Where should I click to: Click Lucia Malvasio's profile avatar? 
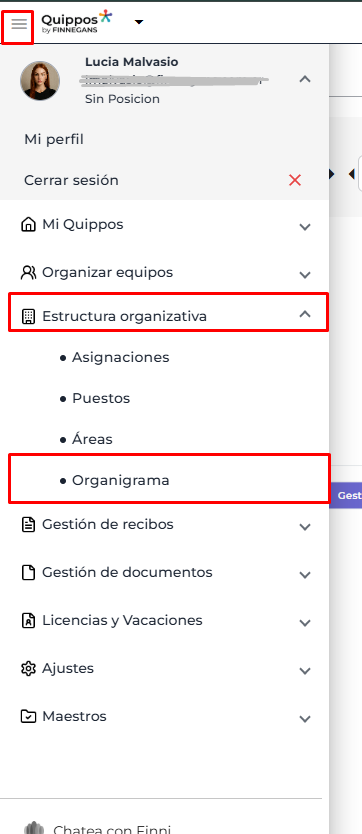[40, 80]
